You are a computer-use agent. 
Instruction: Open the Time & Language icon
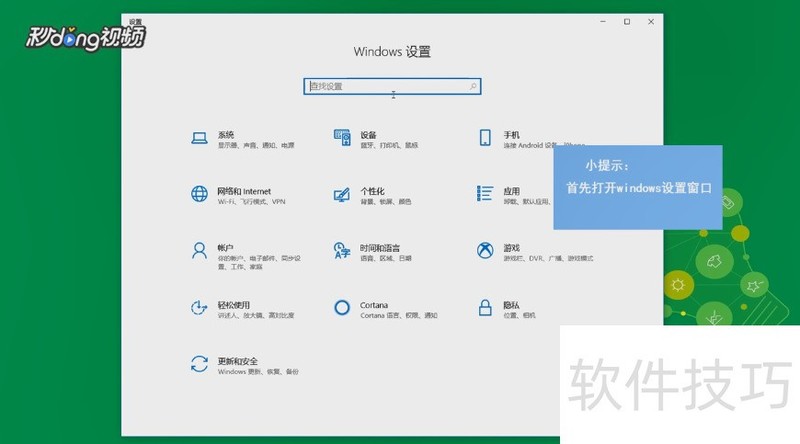coord(342,251)
